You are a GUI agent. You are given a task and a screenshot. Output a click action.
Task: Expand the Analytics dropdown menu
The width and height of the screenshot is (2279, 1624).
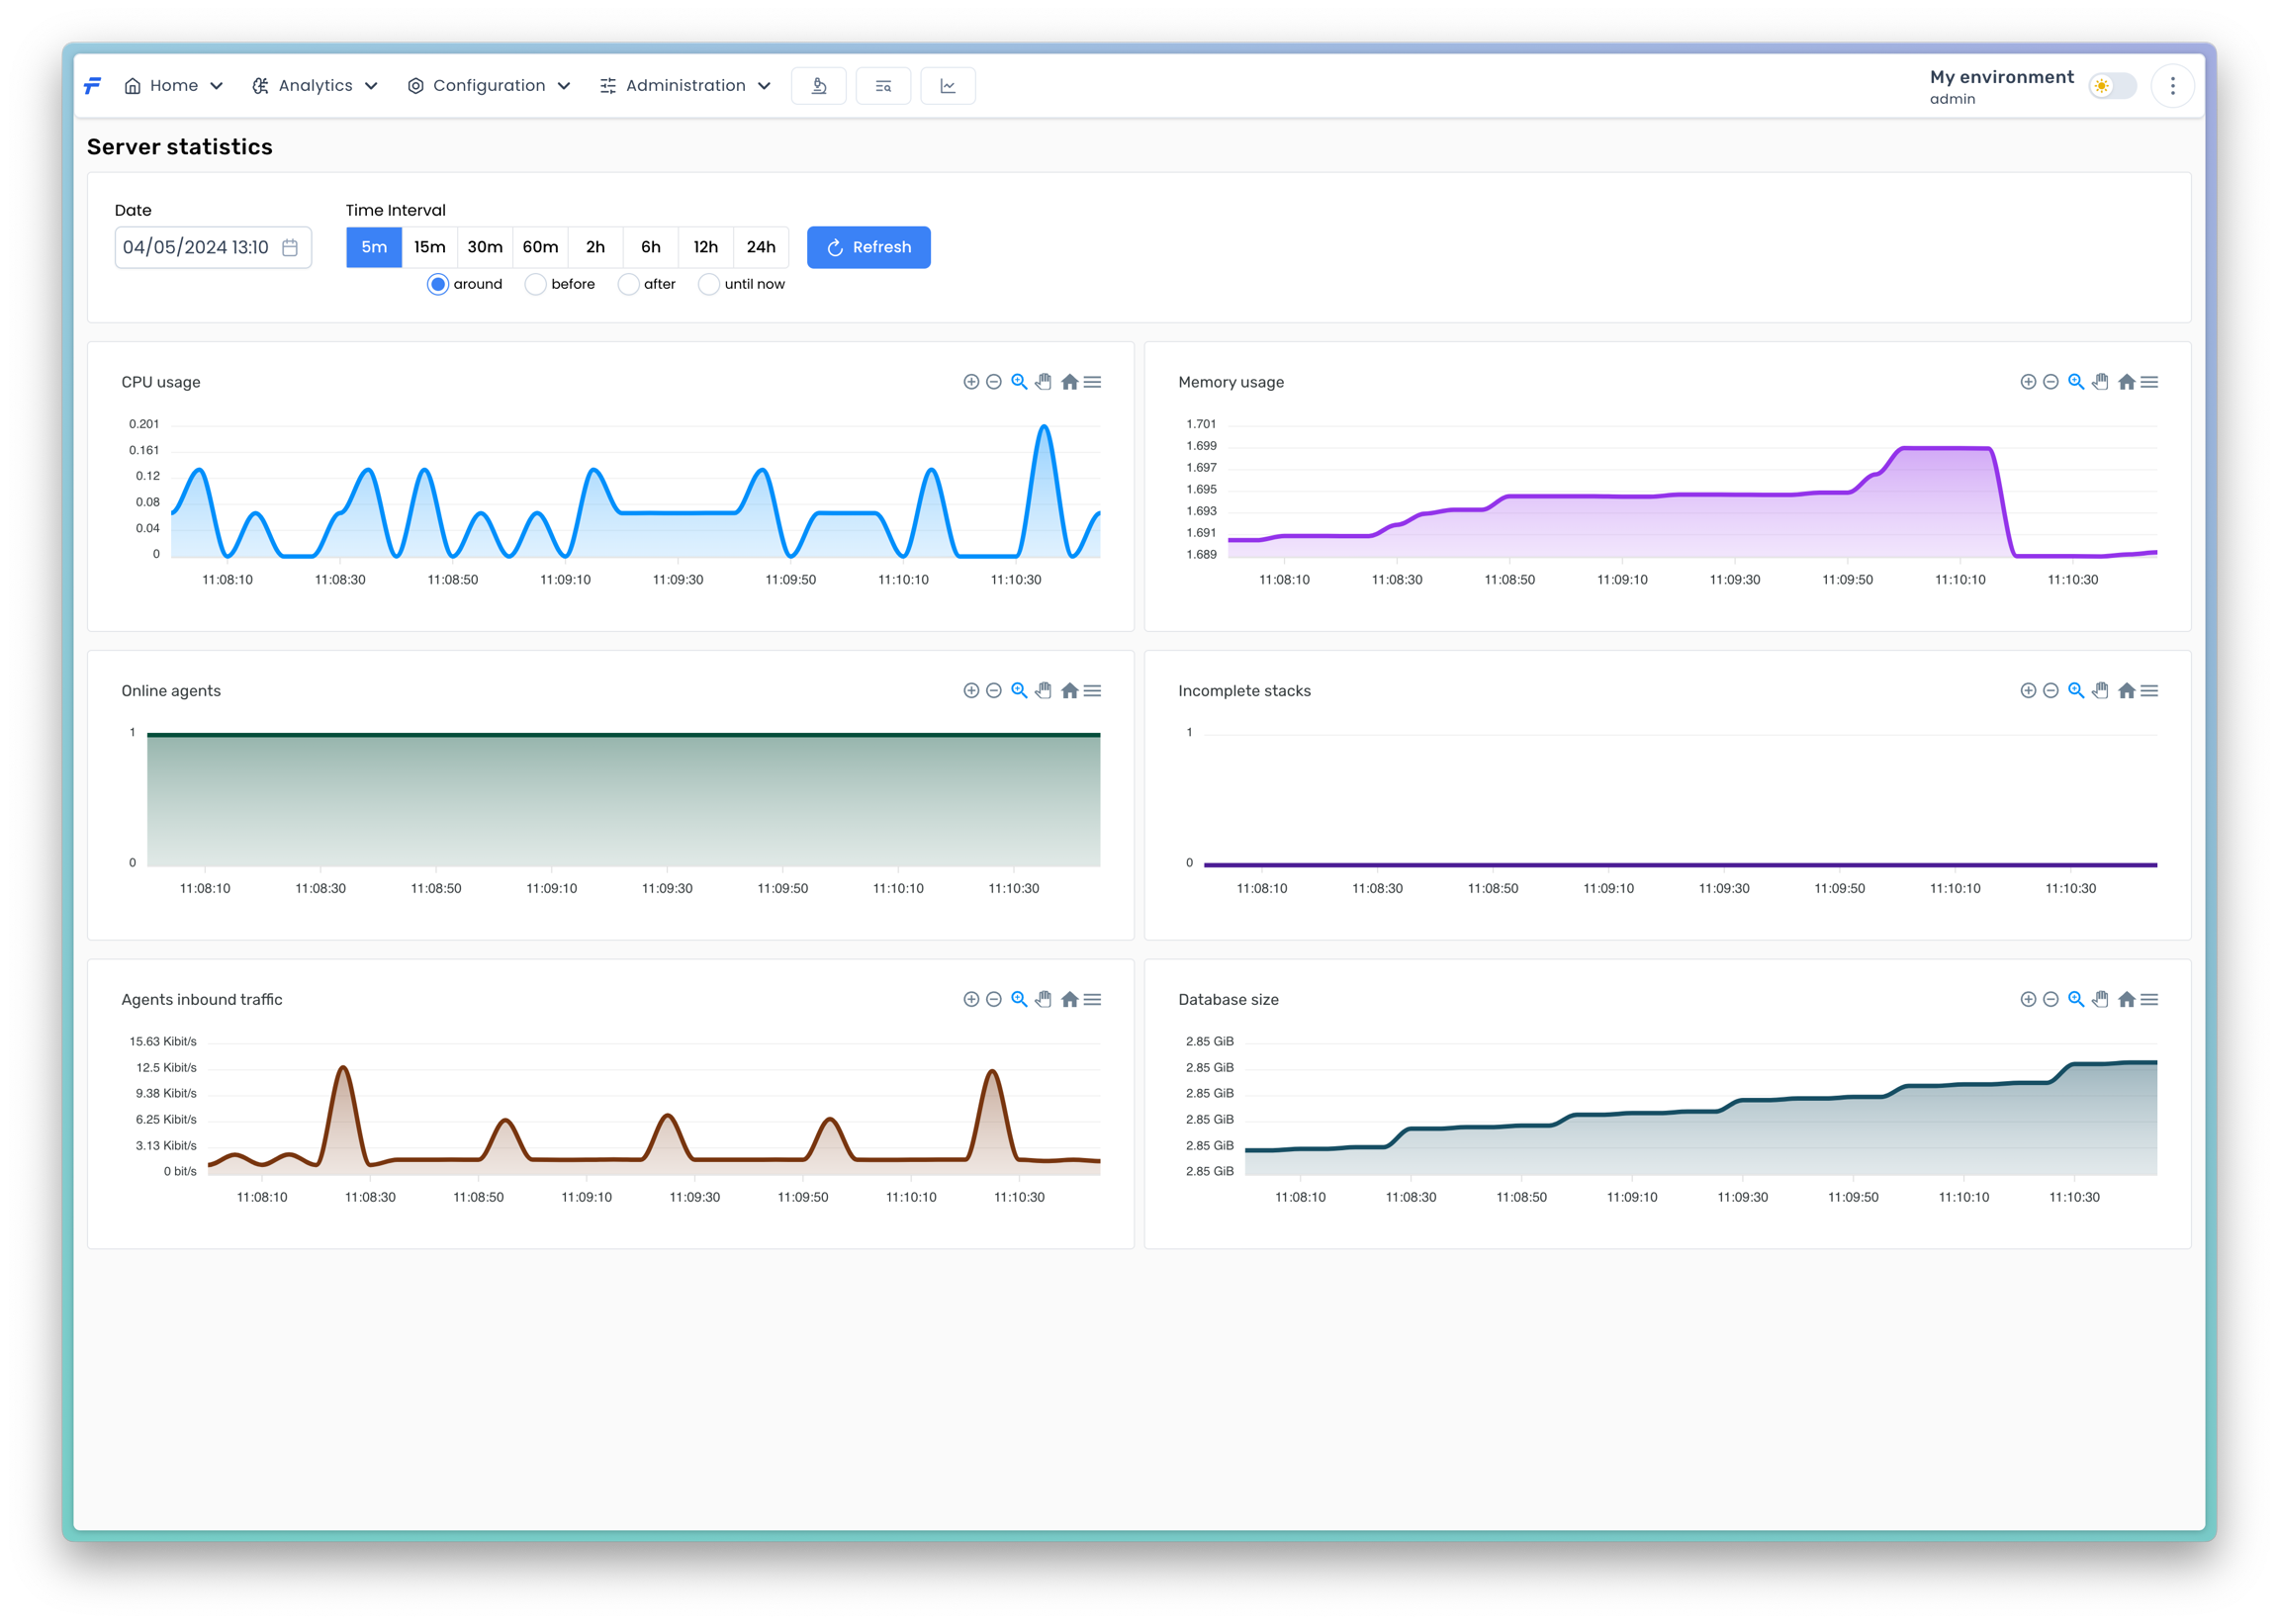[x=315, y=86]
